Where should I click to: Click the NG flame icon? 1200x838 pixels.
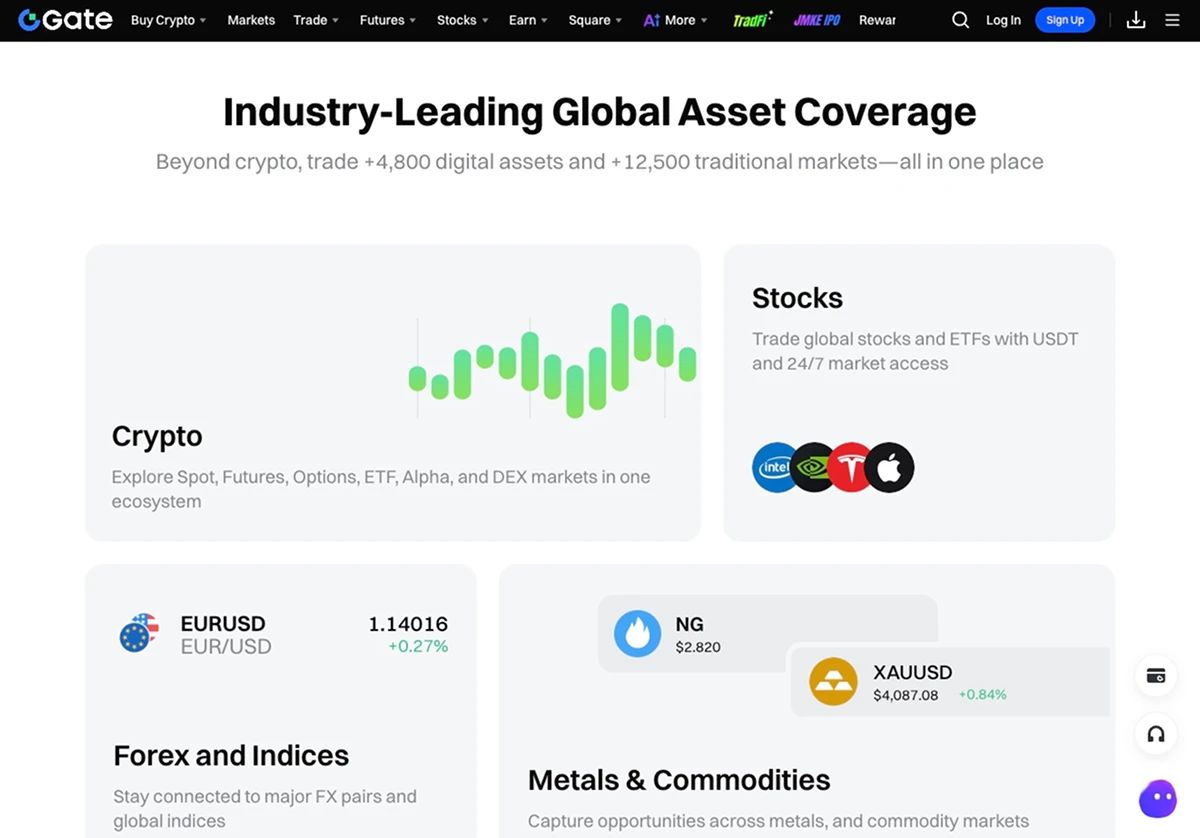point(637,634)
